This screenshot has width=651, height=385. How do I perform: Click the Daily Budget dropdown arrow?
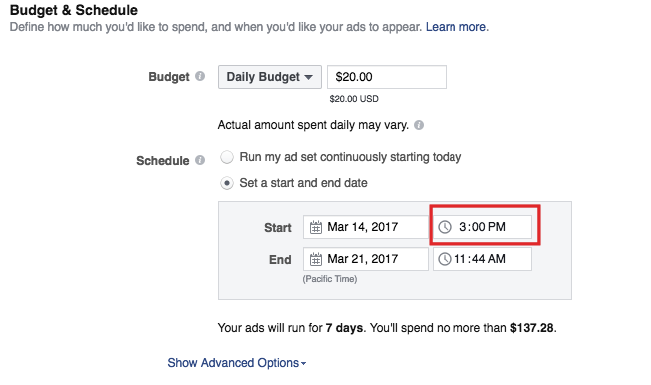click(x=308, y=77)
